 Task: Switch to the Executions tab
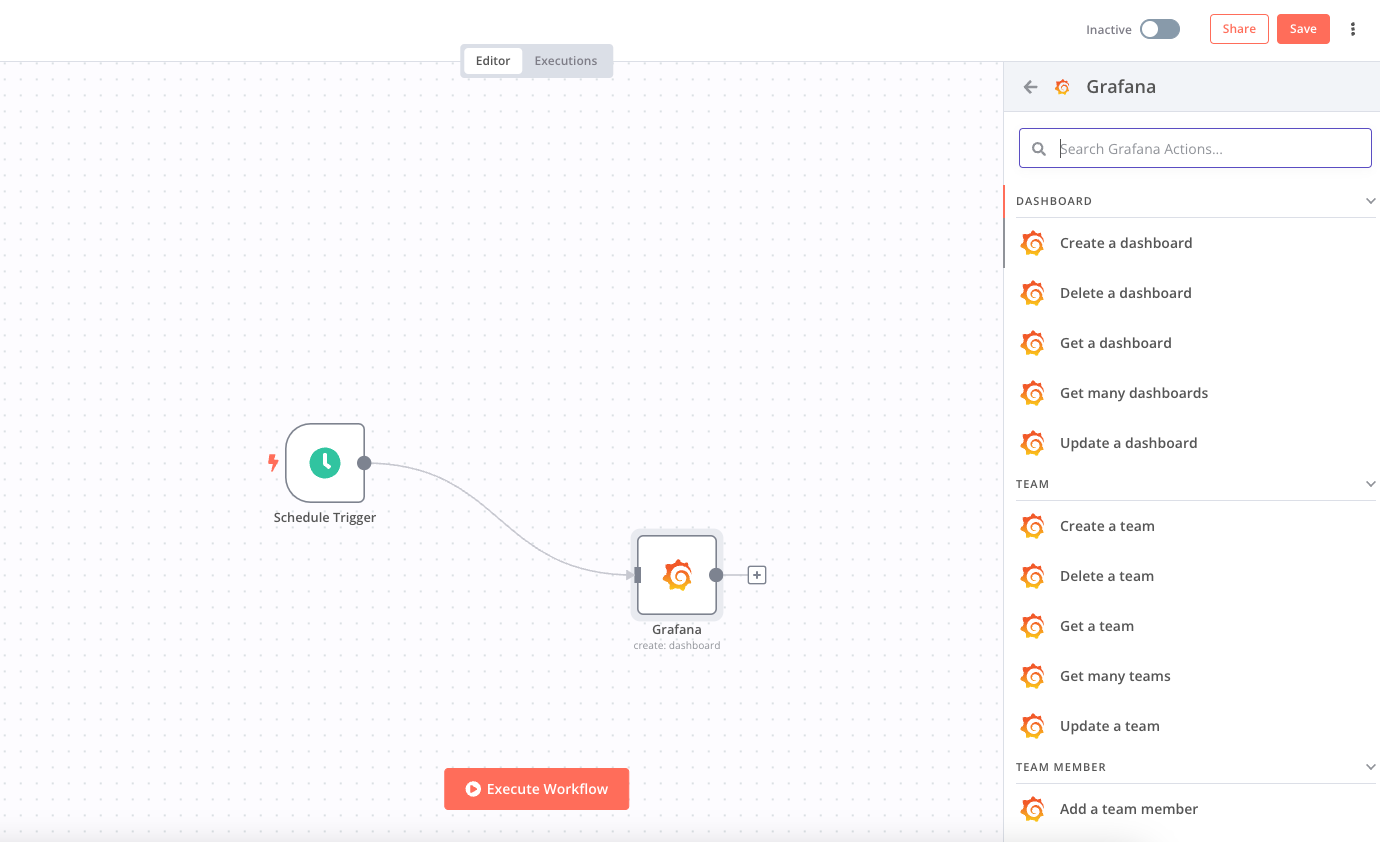565,61
